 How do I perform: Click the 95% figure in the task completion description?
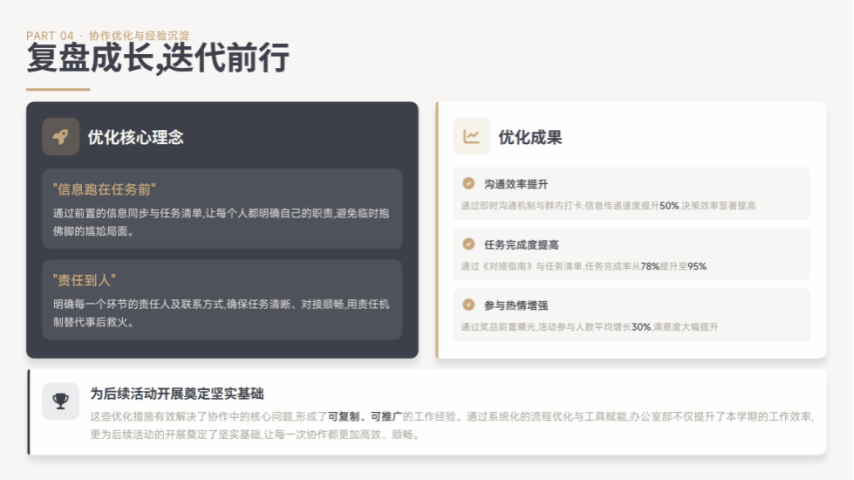coord(696,266)
